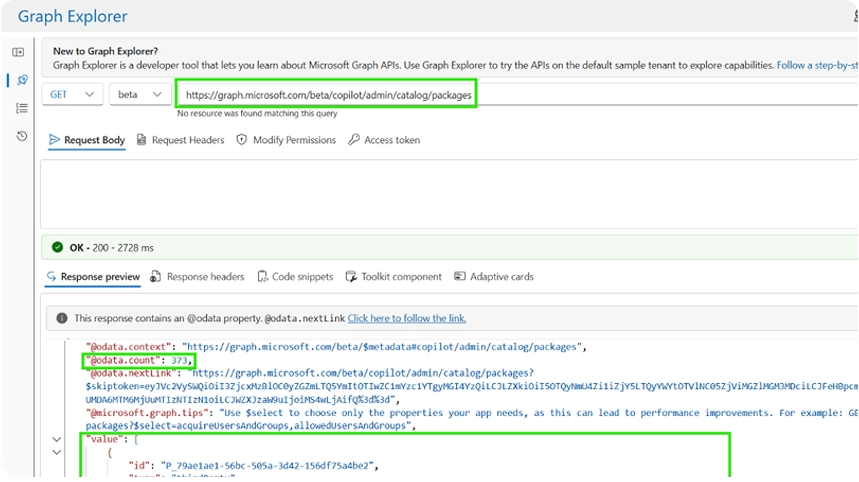Switch to the Modify Permissions tab
Screen dimensions: 859x482
point(286,140)
